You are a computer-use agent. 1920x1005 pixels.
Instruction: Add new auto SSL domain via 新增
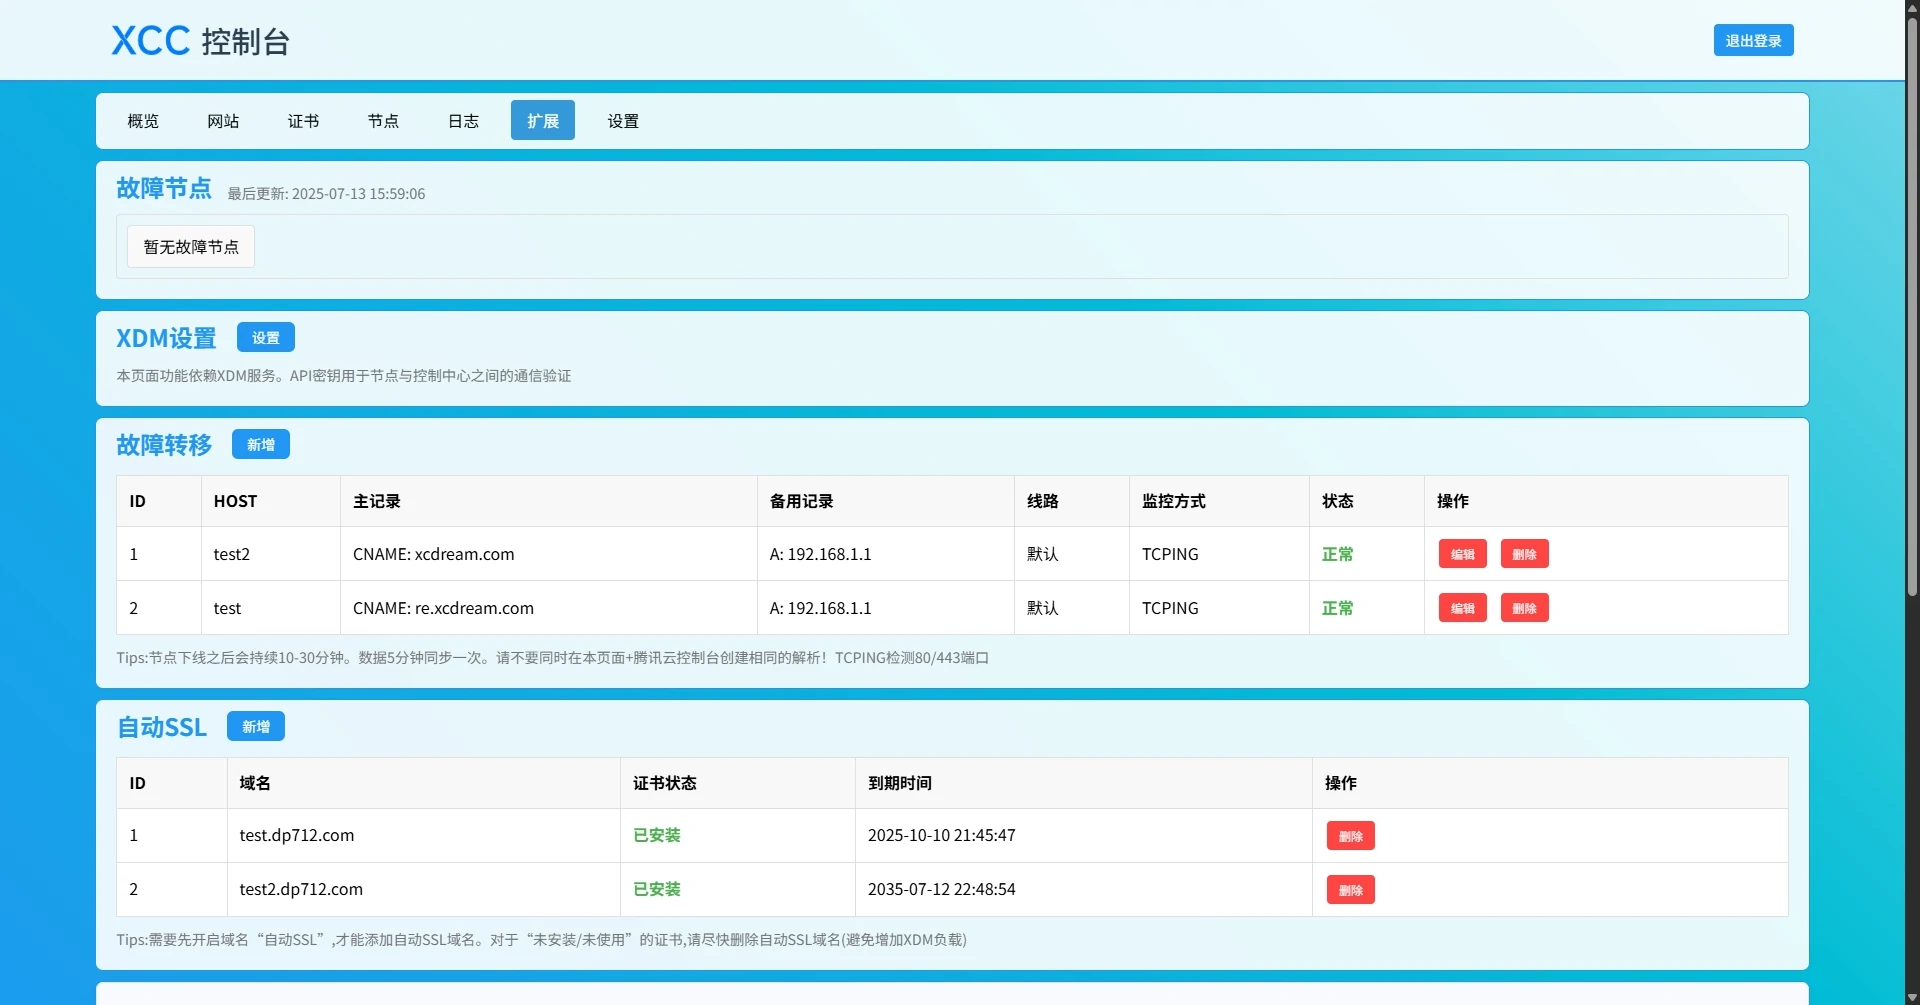256,727
